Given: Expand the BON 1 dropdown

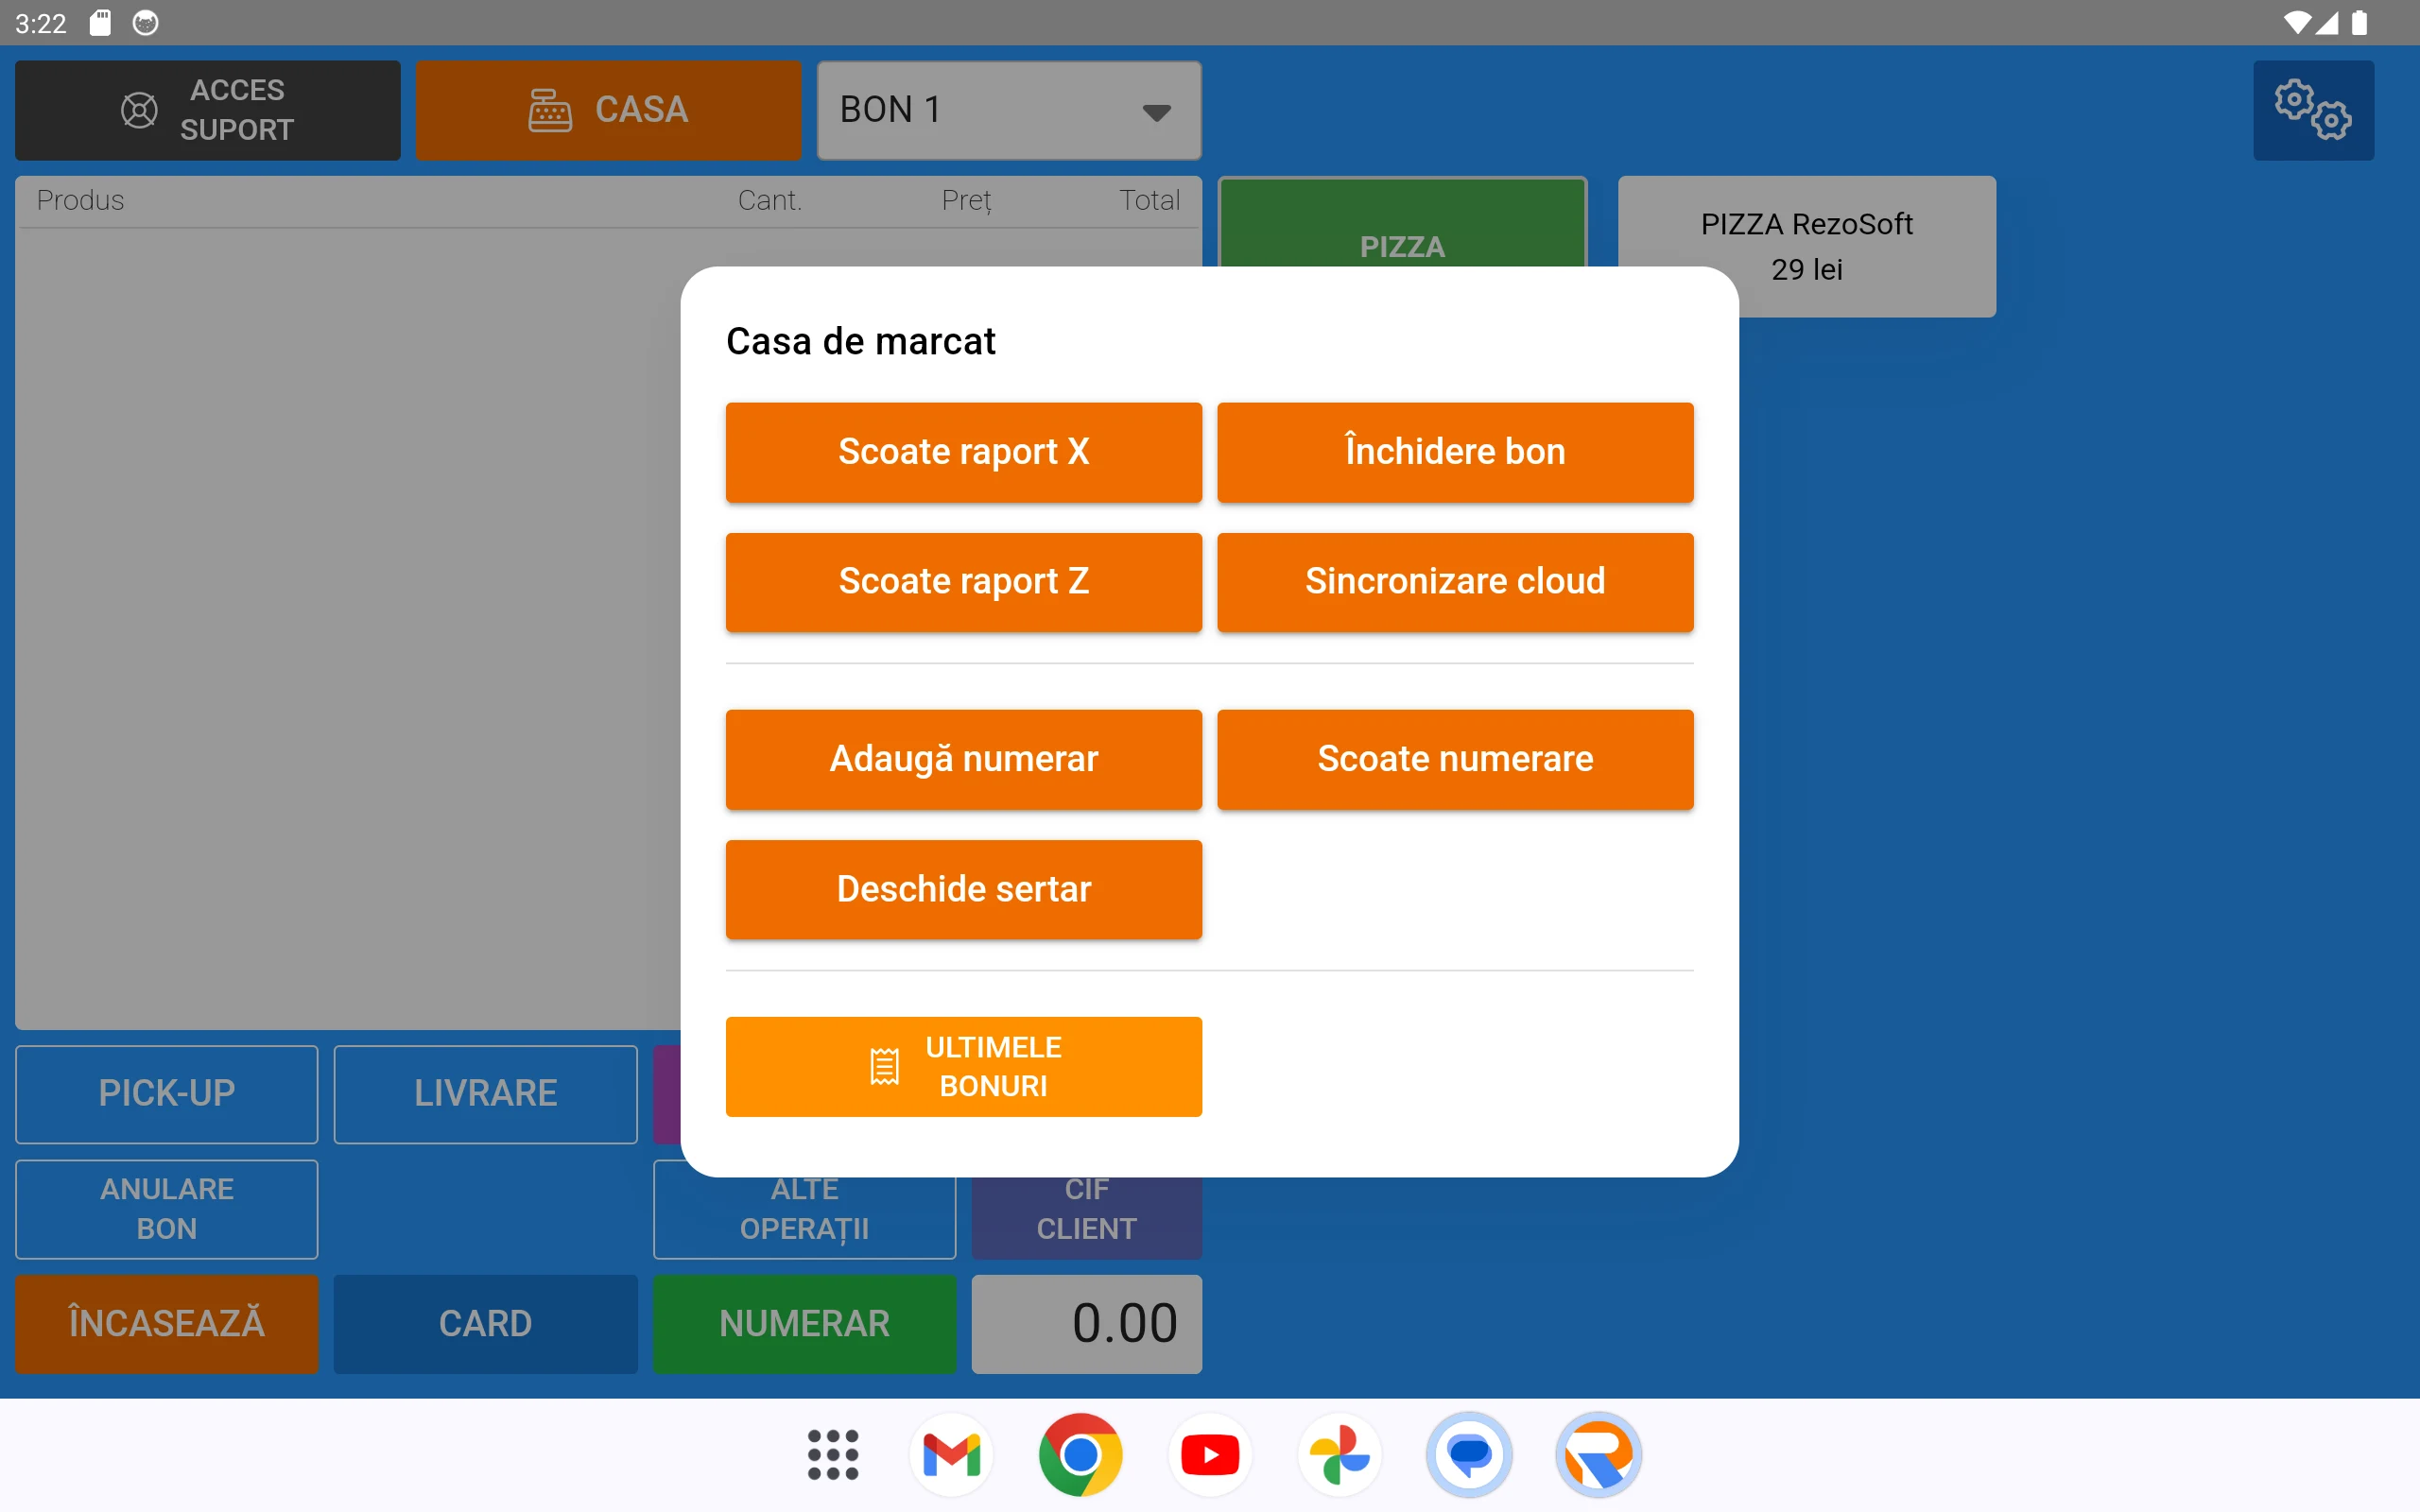Looking at the screenshot, I should 1009,110.
